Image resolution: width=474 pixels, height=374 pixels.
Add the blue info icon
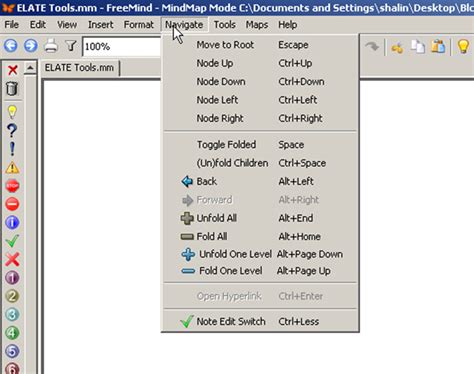tap(12, 222)
